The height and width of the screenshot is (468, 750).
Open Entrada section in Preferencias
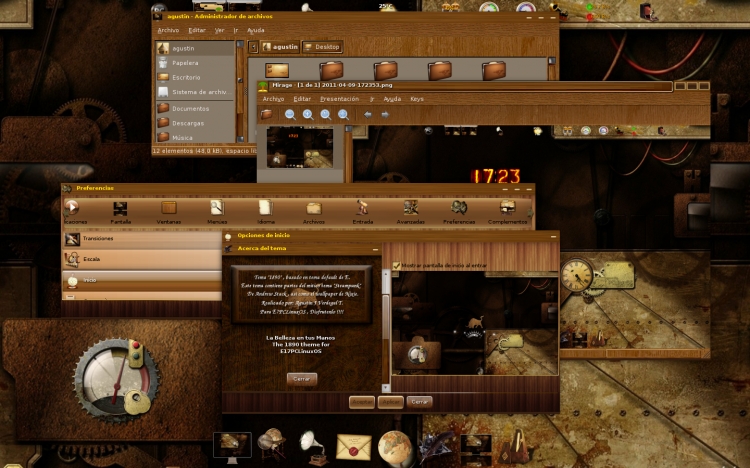363,212
